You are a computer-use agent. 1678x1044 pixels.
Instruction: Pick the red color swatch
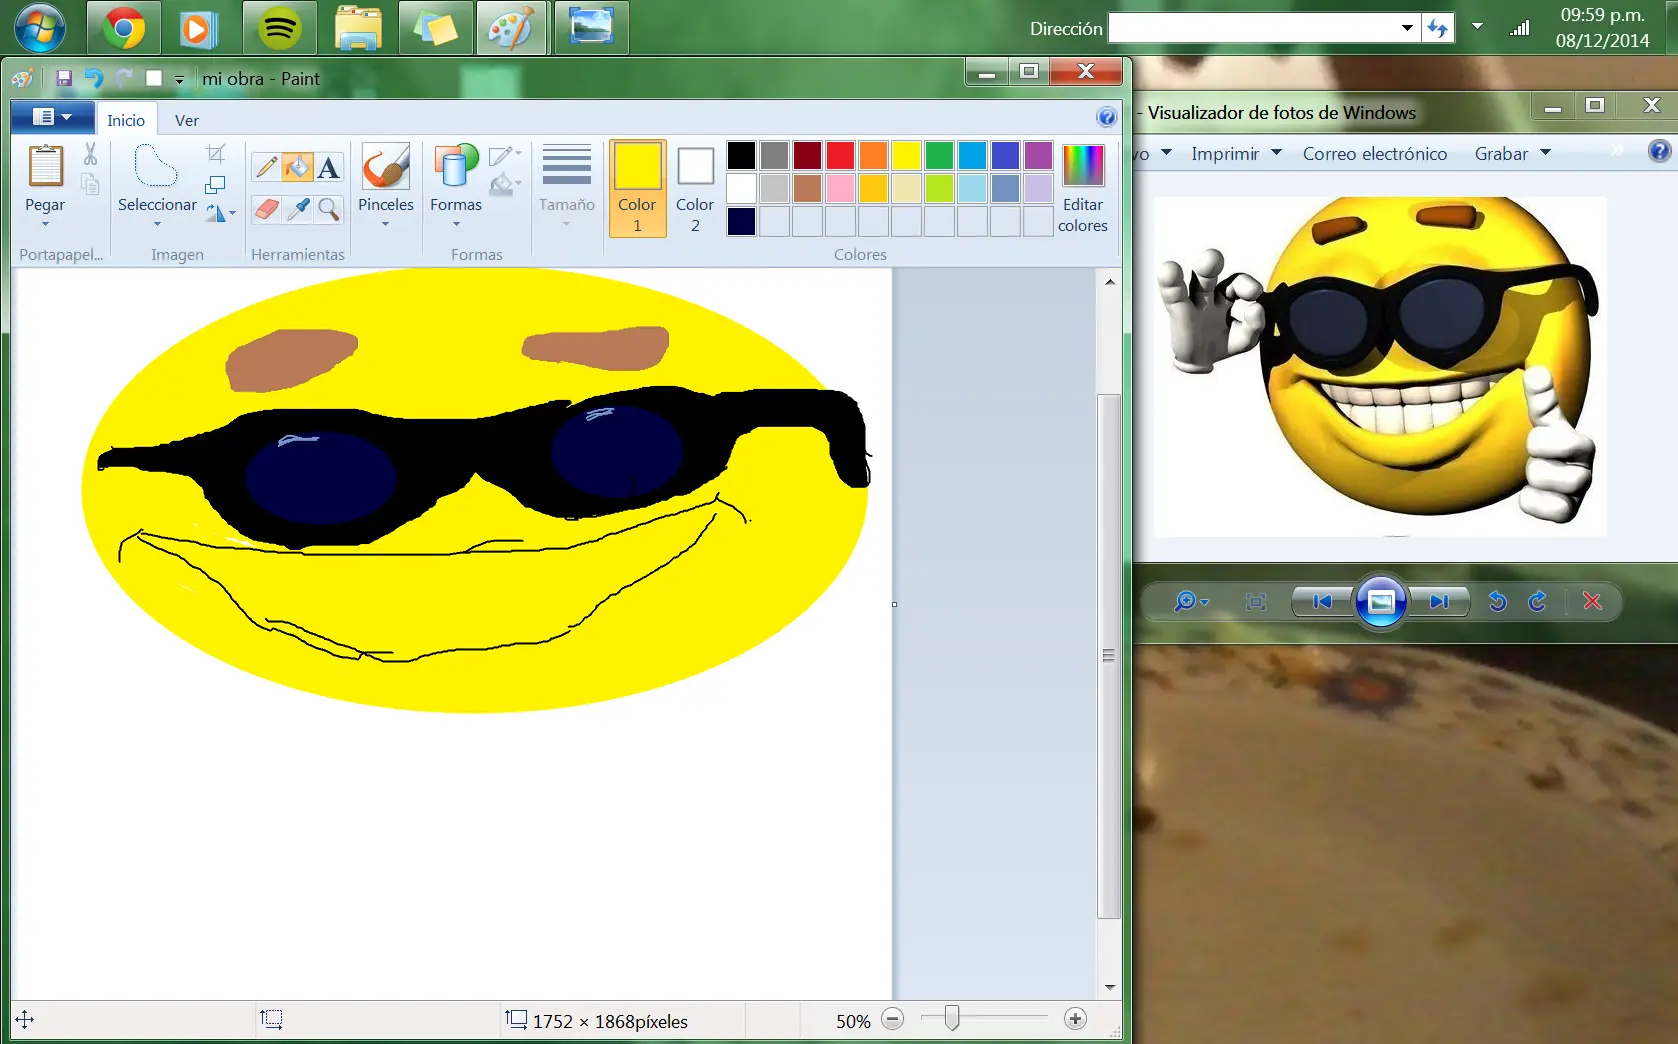coord(840,155)
